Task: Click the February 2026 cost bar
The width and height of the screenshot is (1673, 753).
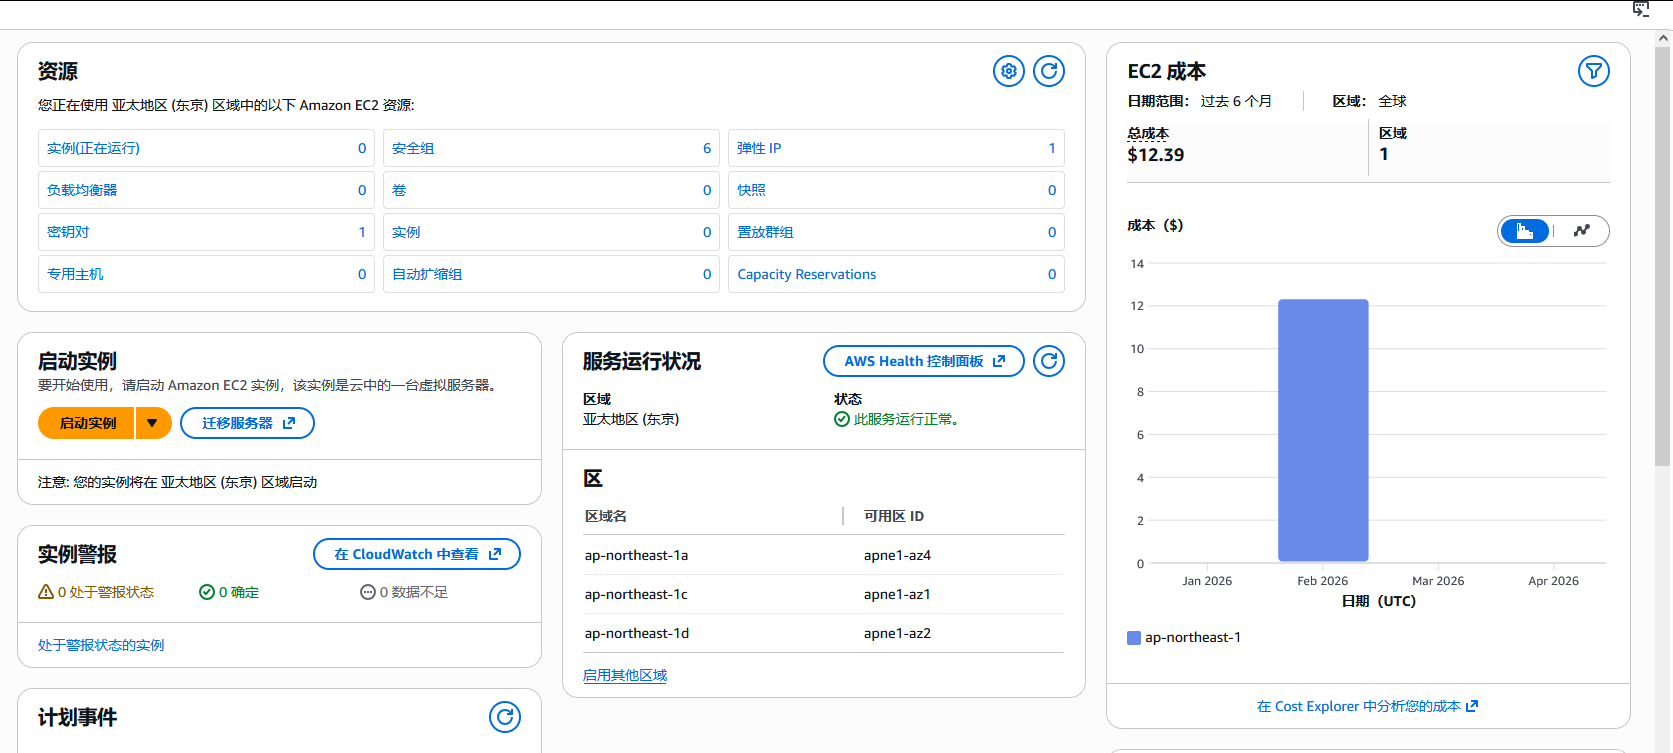Action: tap(1322, 430)
